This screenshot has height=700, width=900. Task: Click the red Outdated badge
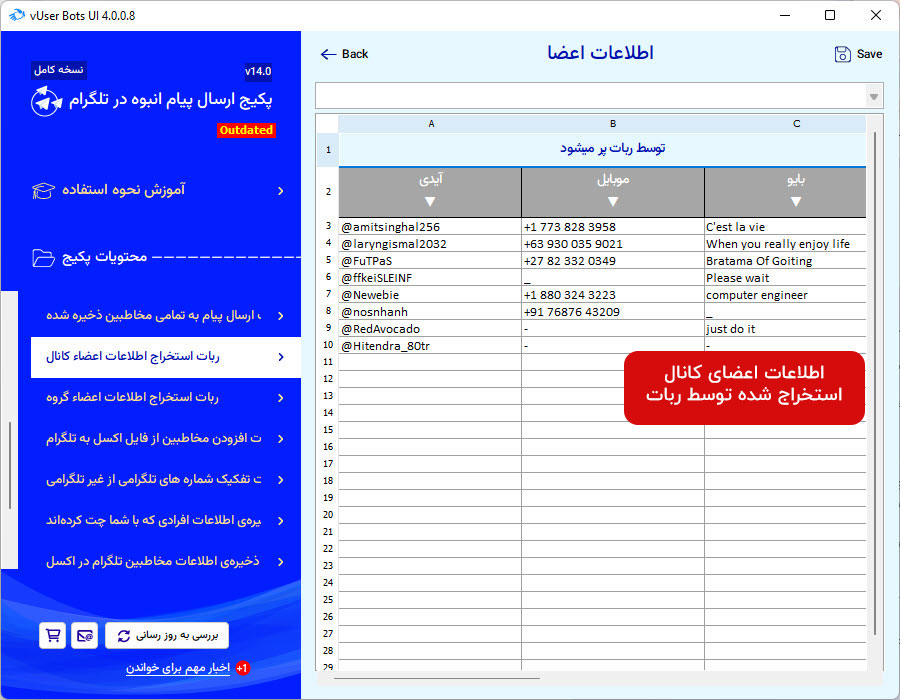tap(246, 130)
